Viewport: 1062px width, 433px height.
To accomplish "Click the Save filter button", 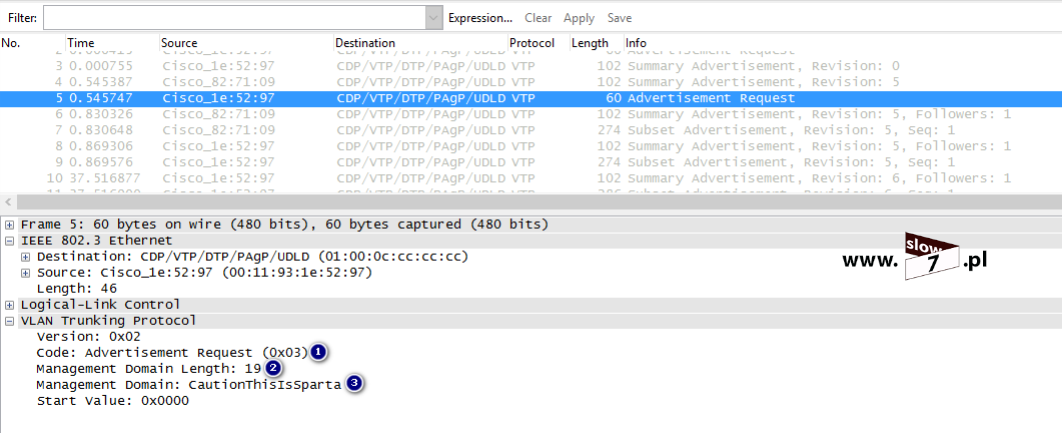I will pos(619,18).
